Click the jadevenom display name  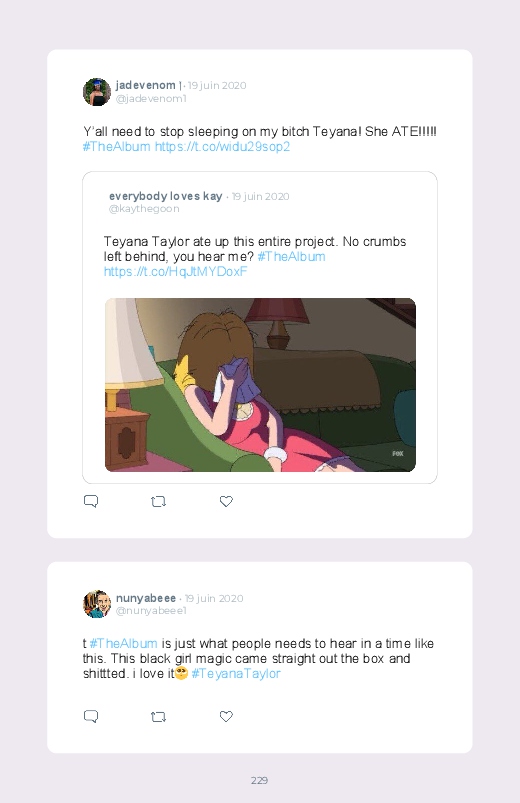tap(145, 85)
